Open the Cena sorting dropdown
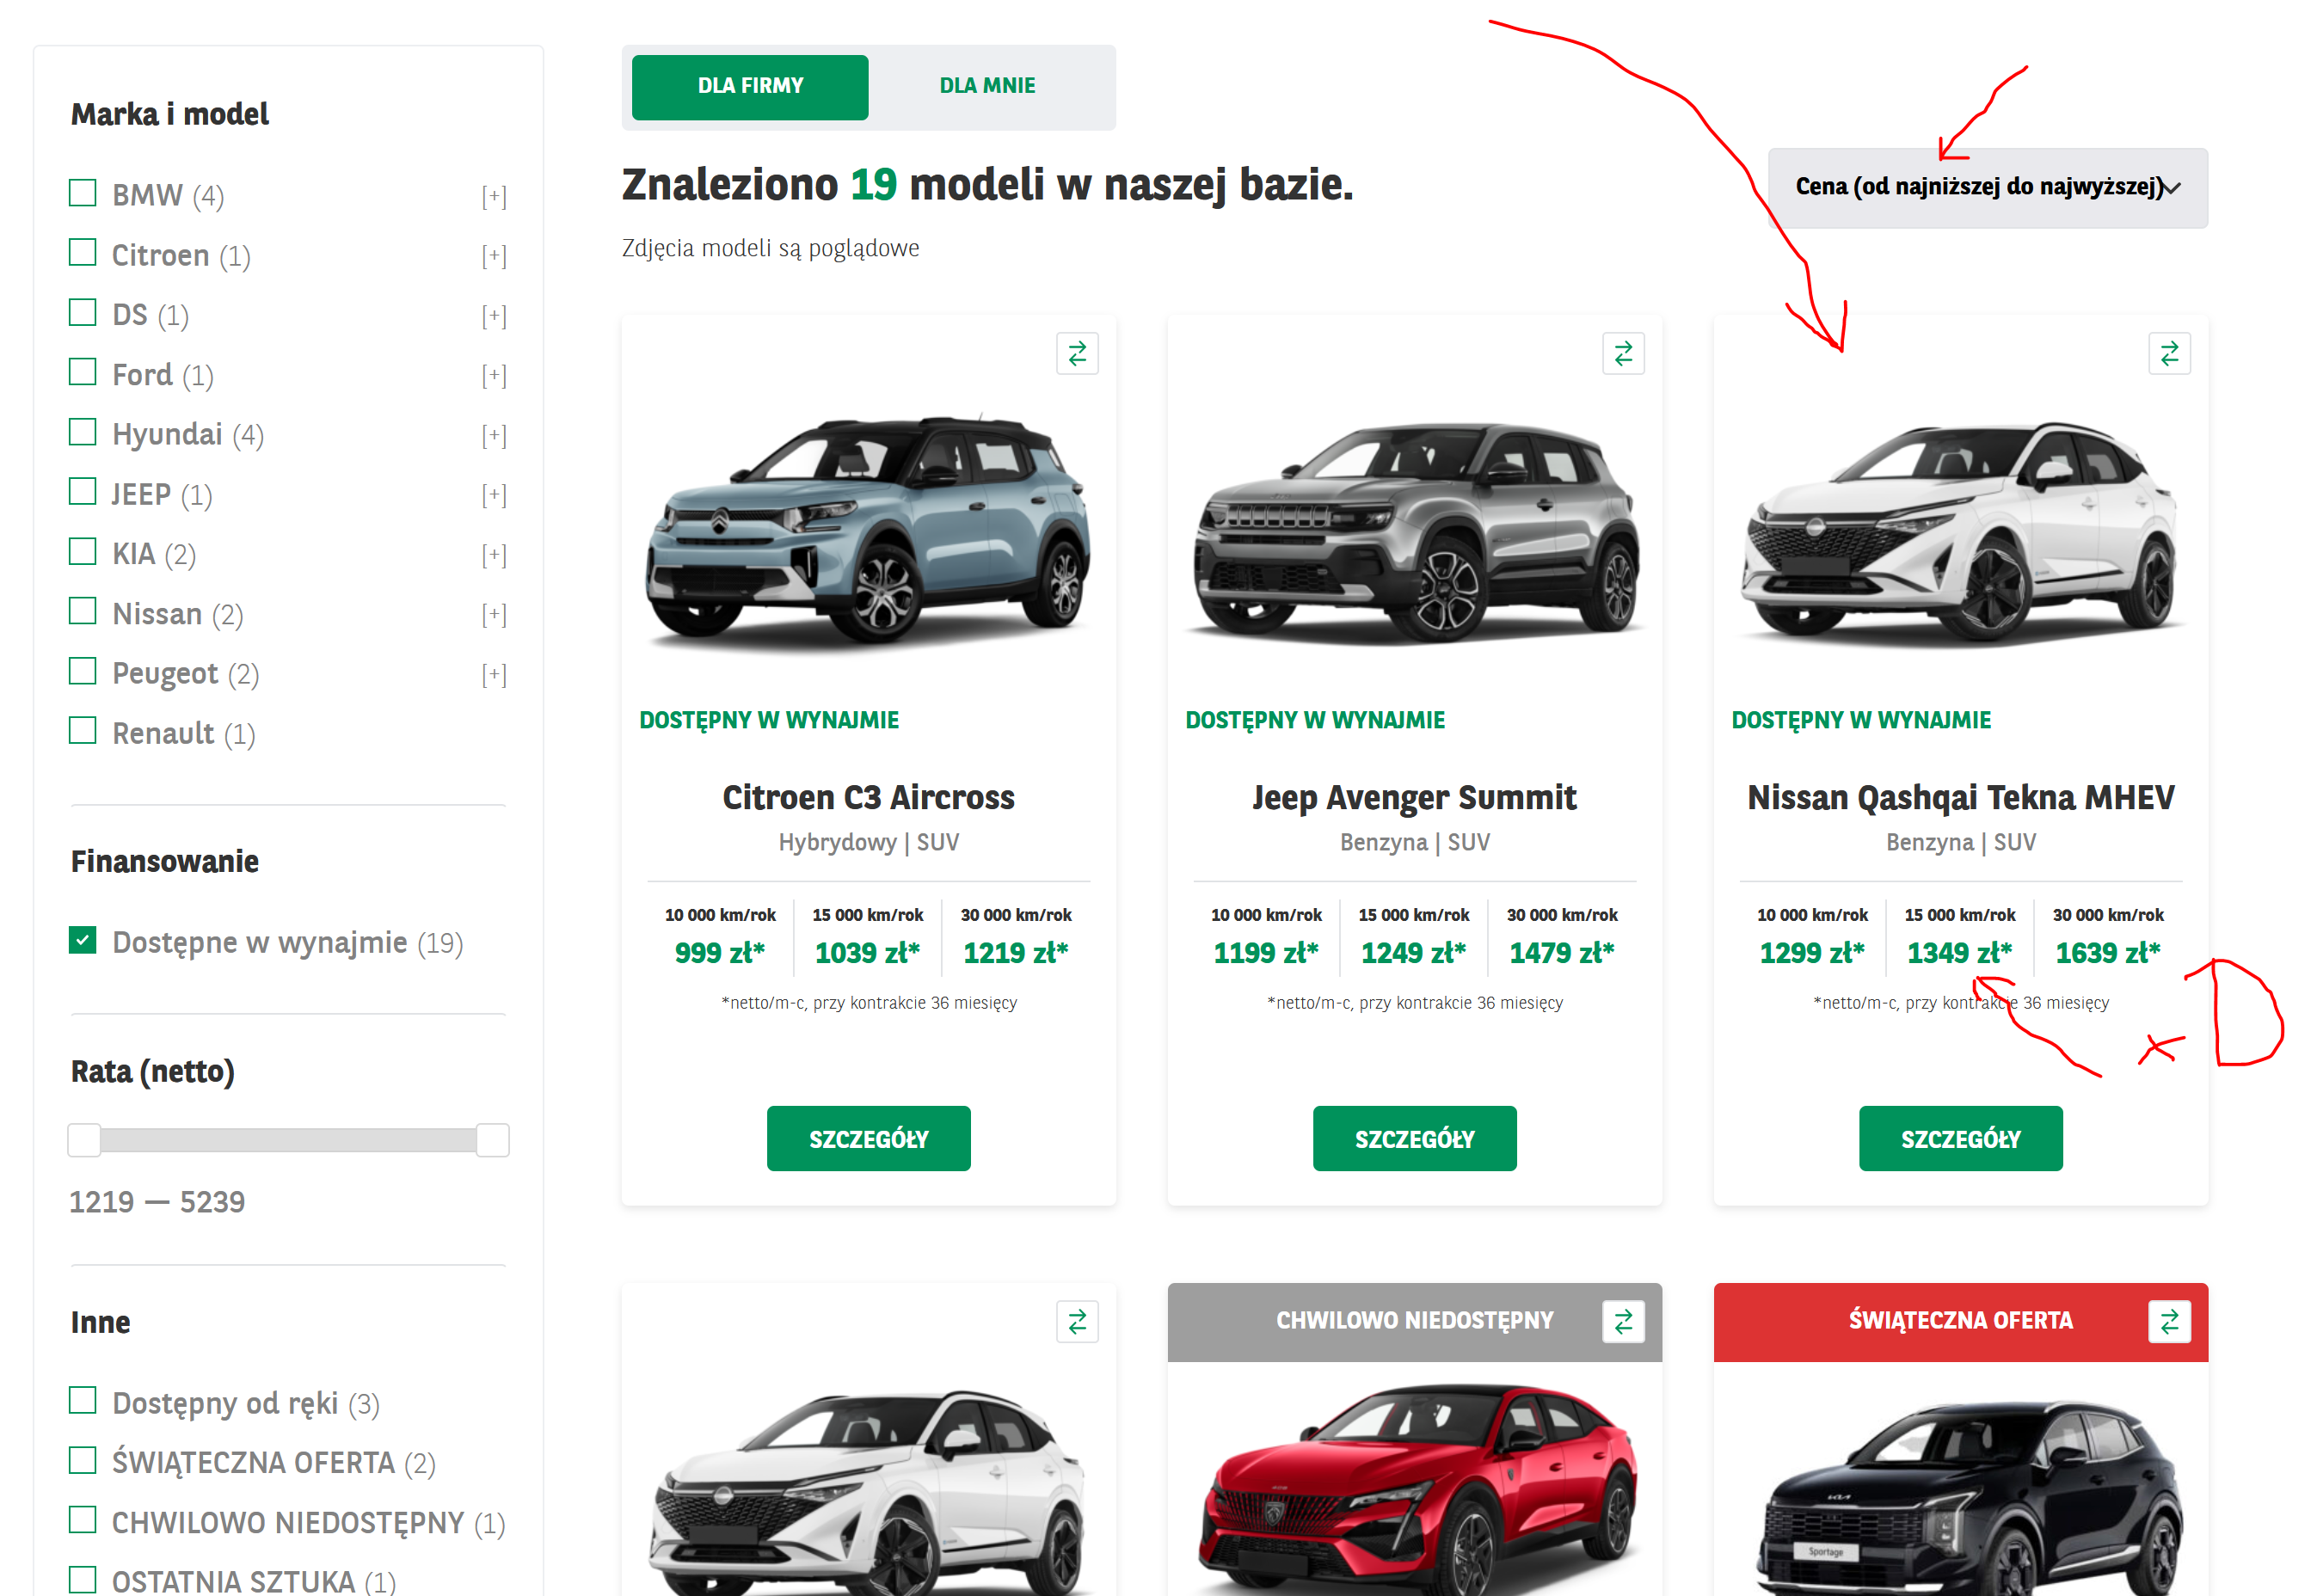Viewport: 2317px width, 1596px height. (1986, 188)
